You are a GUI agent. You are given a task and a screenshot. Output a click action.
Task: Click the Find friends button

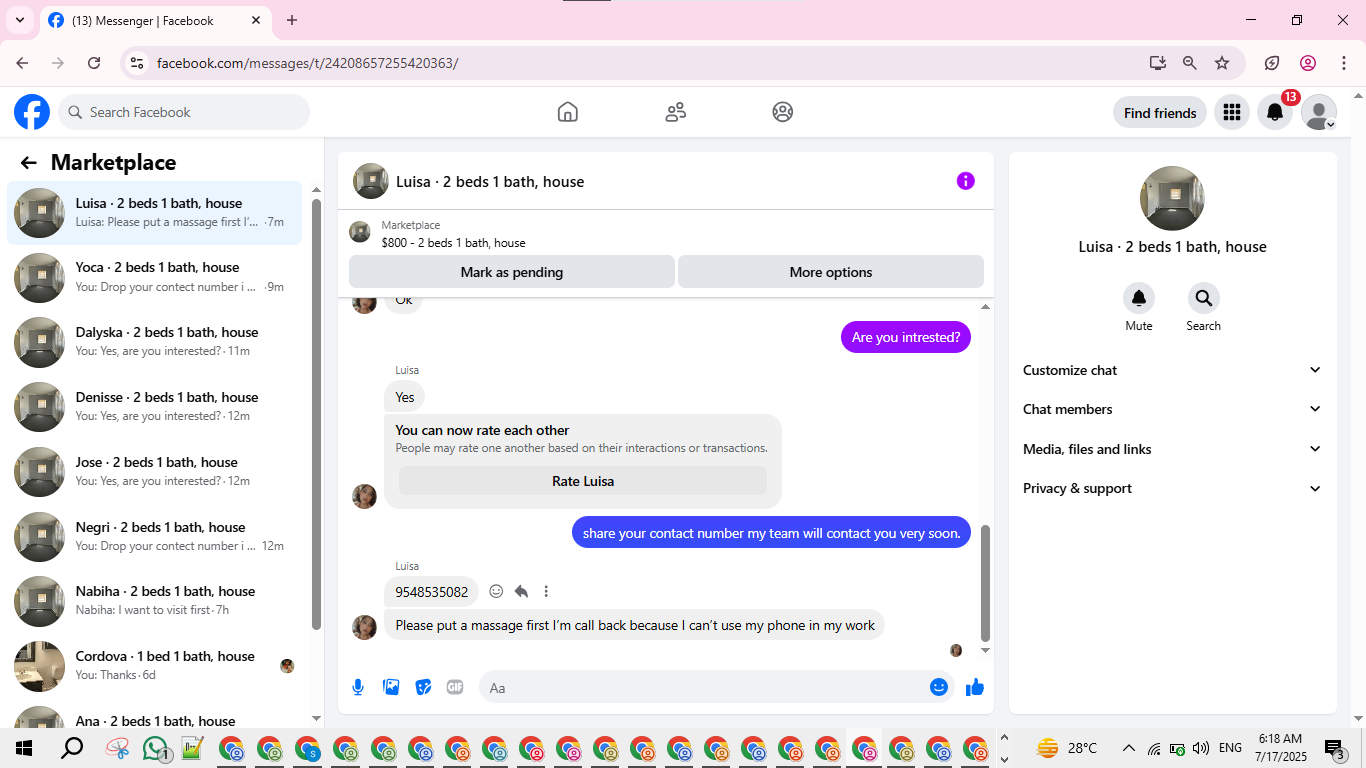[1160, 113]
